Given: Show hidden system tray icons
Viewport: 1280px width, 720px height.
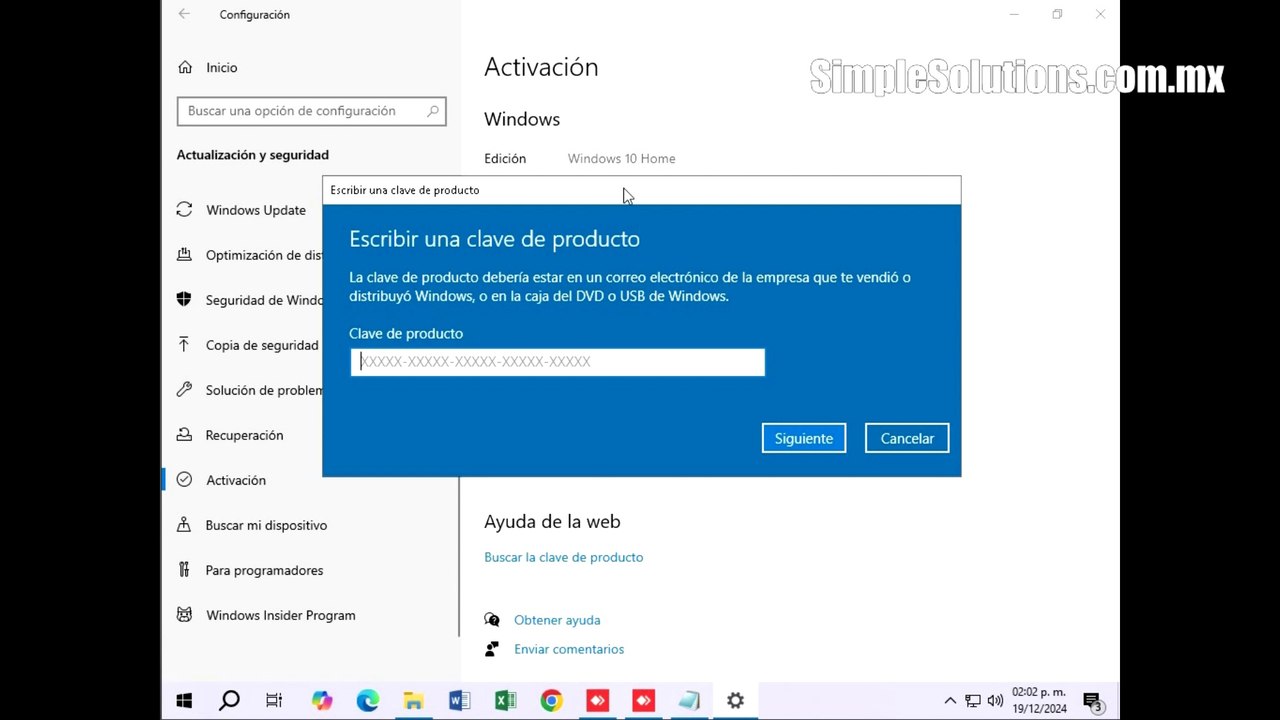Looking at the screenshot, I should [x=950, y=701].
